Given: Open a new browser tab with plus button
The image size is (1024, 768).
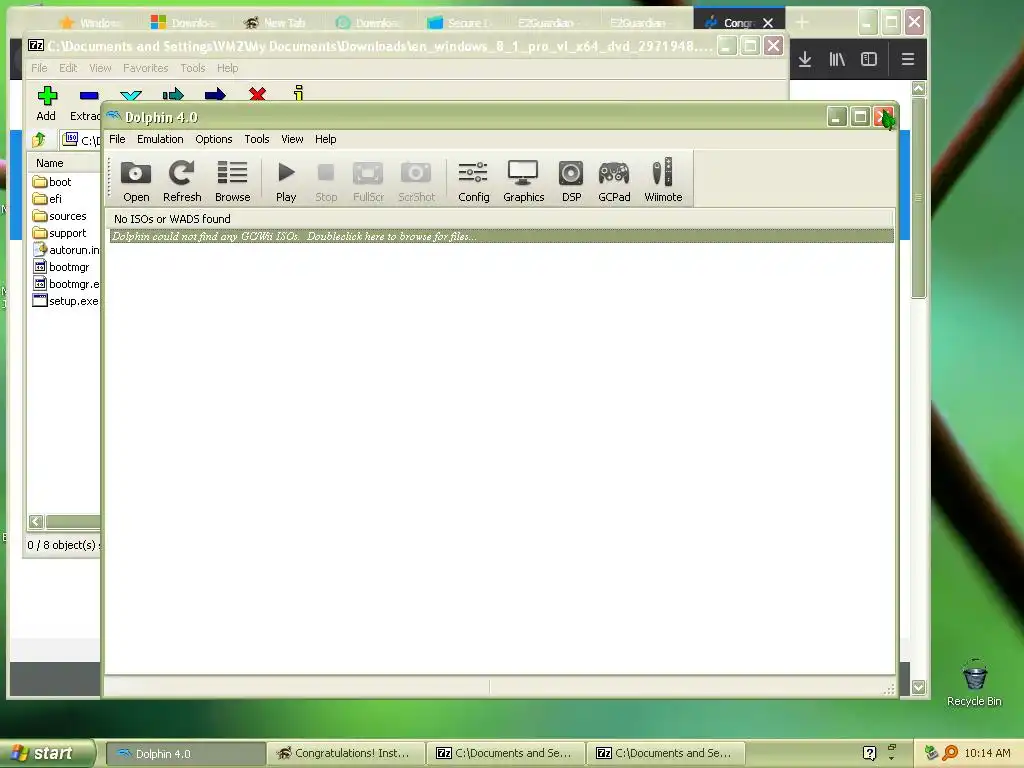Looking at the screenshot, I should click(x=802, y=22).
